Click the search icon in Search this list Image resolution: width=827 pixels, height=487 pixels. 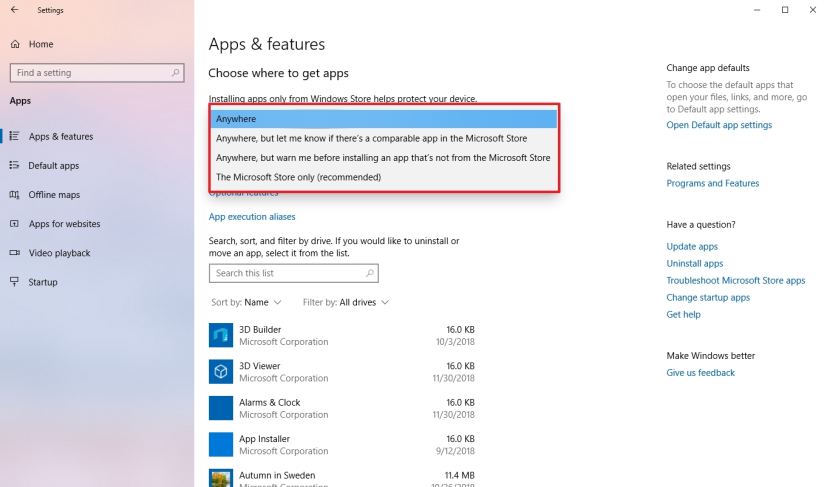pyautogui.click(x=370, y=273)
